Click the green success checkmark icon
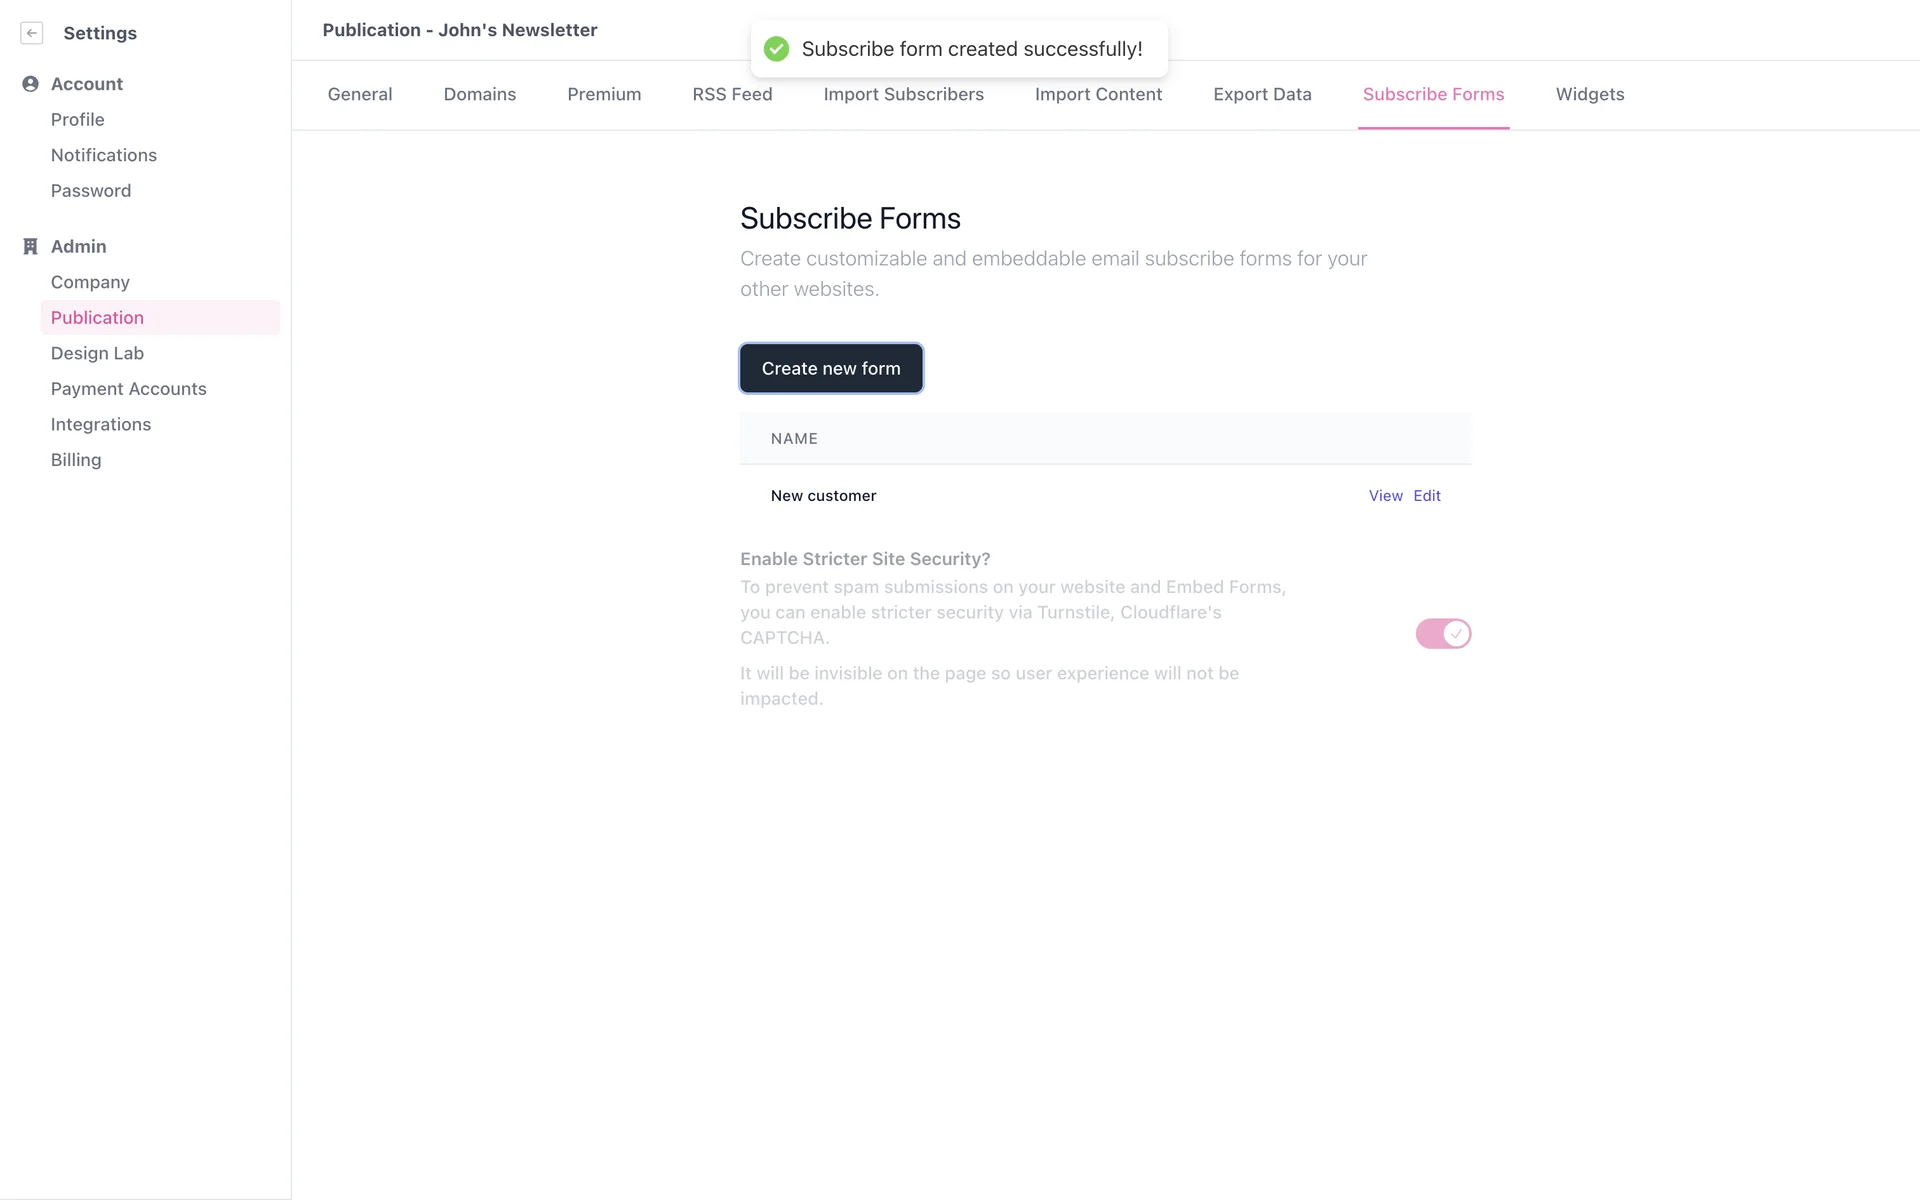Image resolution: width=1920 pixels, height=1200 pixels. 776,49
